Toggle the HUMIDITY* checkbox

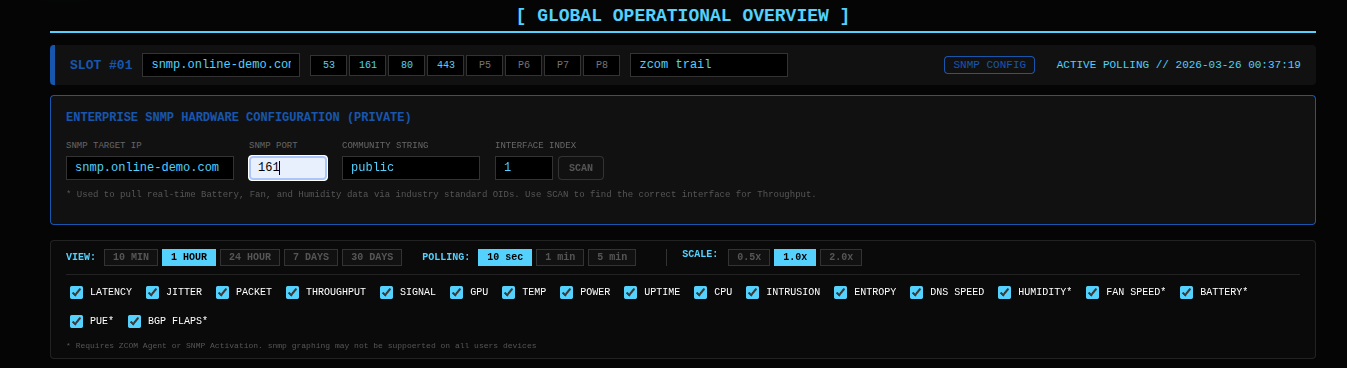click(x=1004, y=292)
